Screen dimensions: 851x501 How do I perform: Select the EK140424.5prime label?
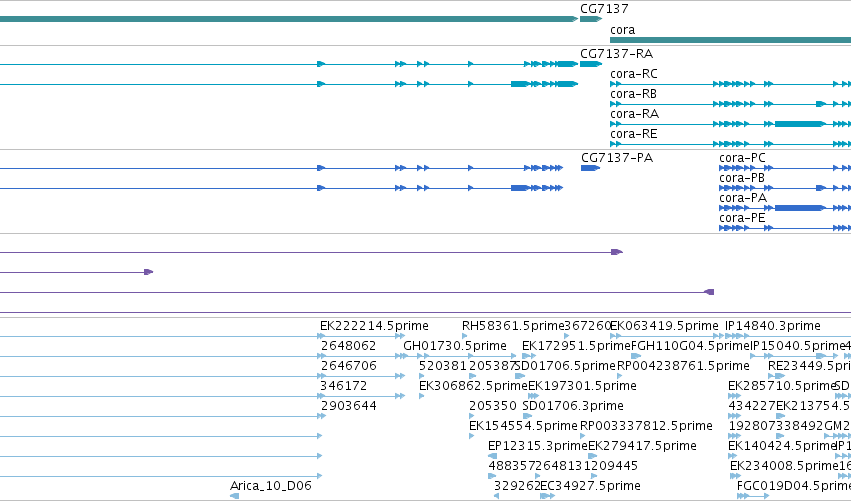(x=782, y=446)
